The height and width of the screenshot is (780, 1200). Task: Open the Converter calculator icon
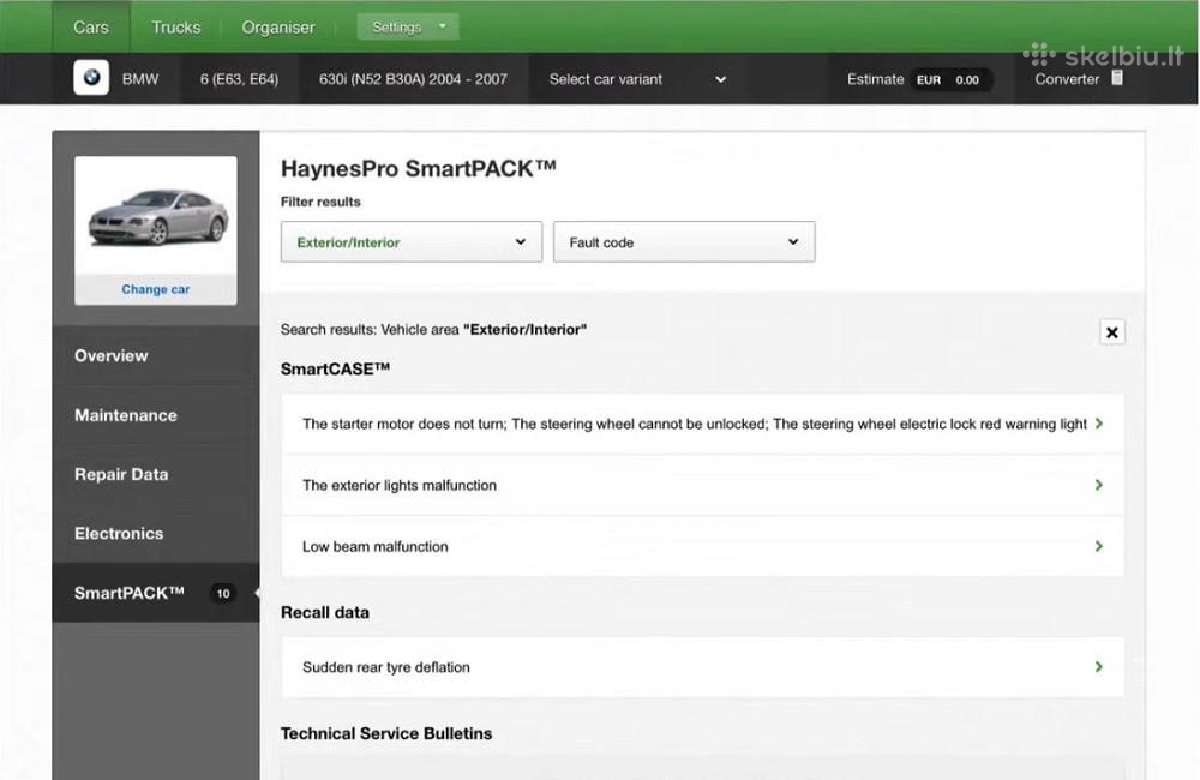1117,78
